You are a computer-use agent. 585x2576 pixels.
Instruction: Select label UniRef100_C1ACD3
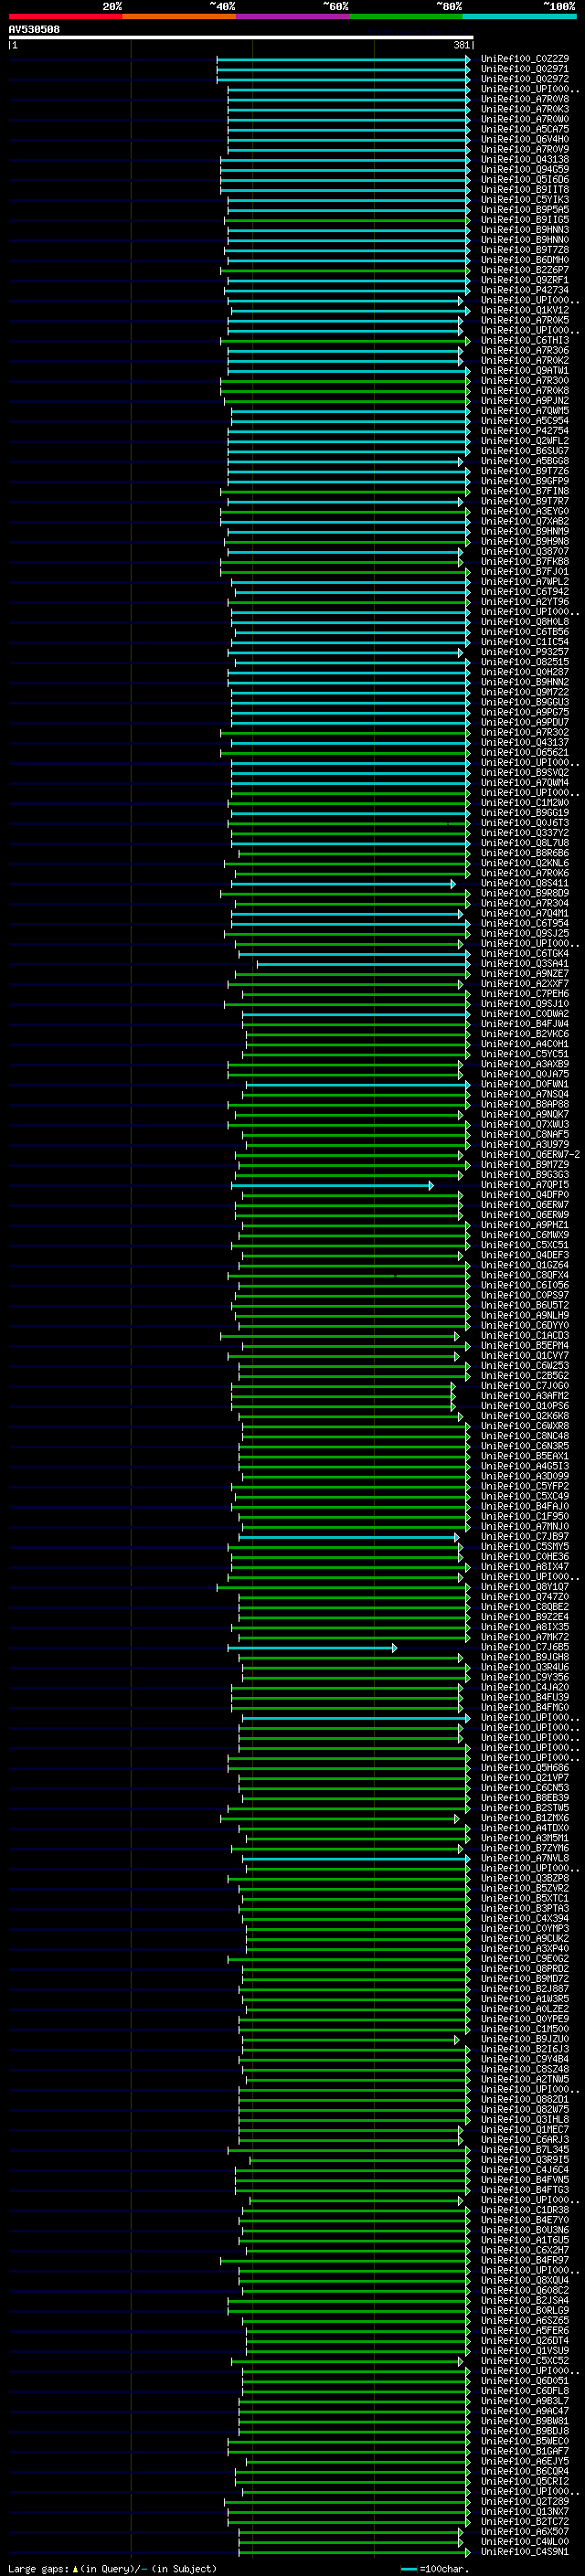[x=524, y=1335]
